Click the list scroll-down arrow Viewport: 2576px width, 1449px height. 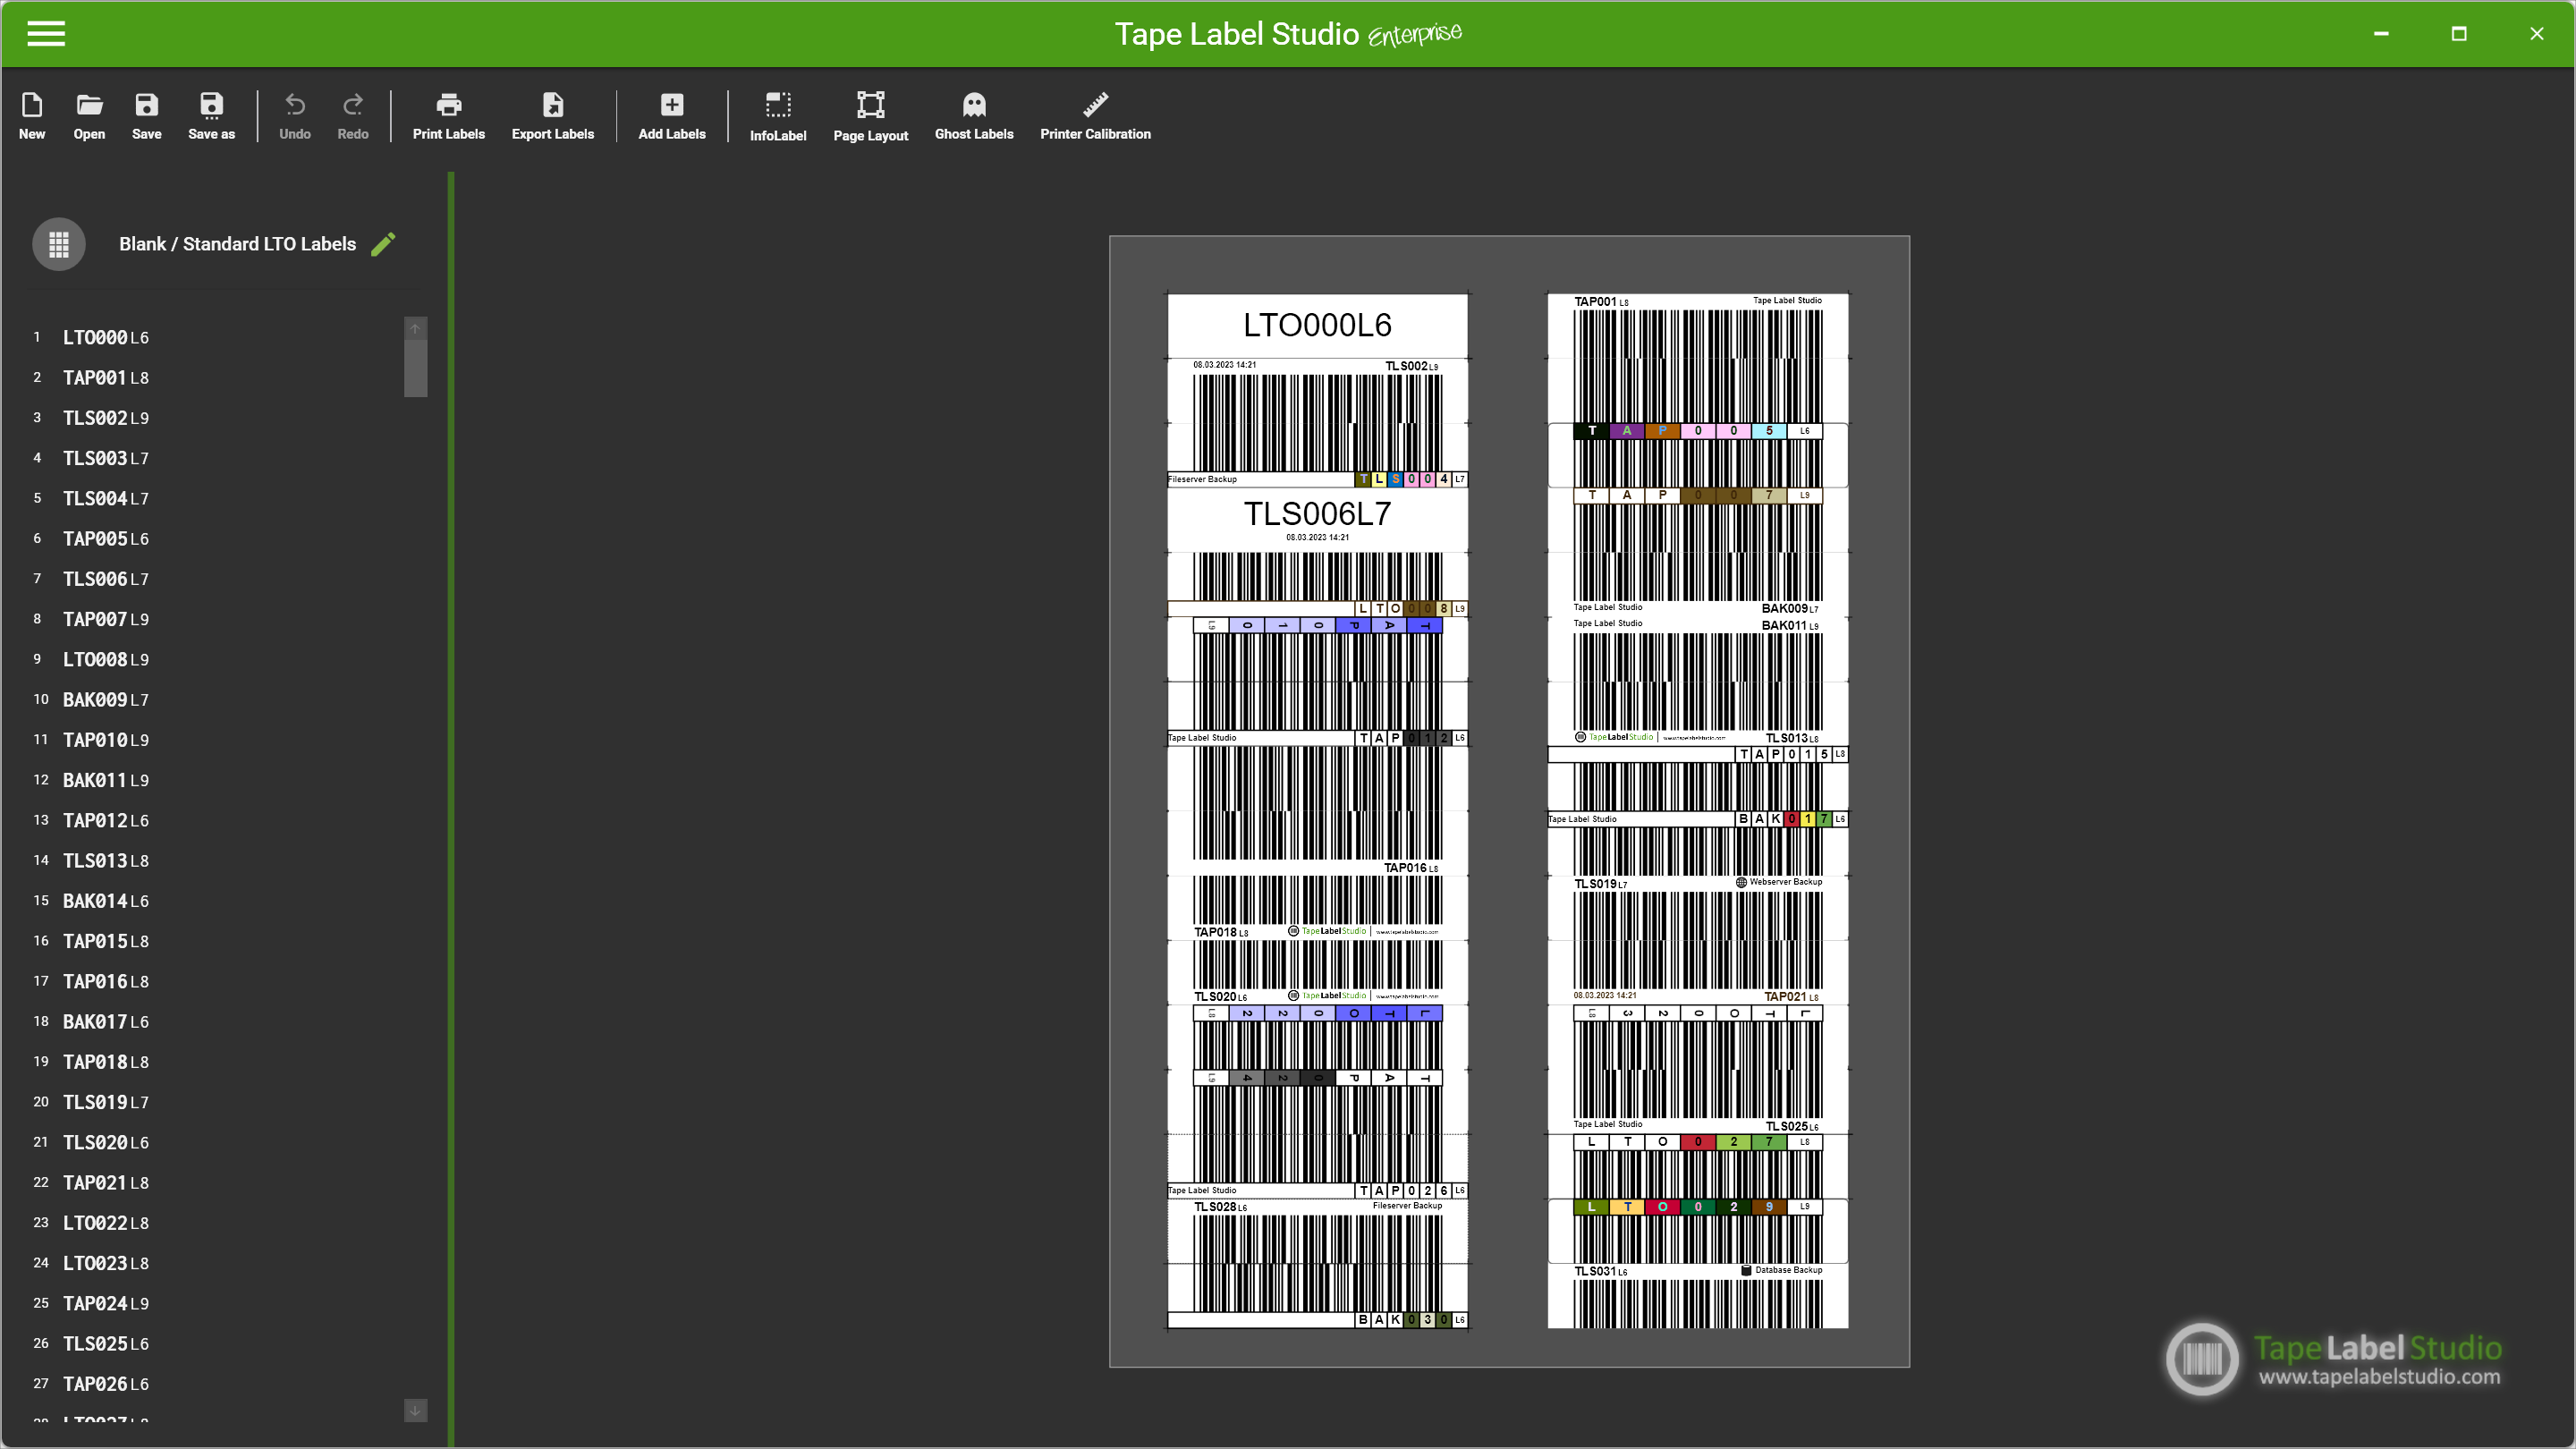point(415,1410)
